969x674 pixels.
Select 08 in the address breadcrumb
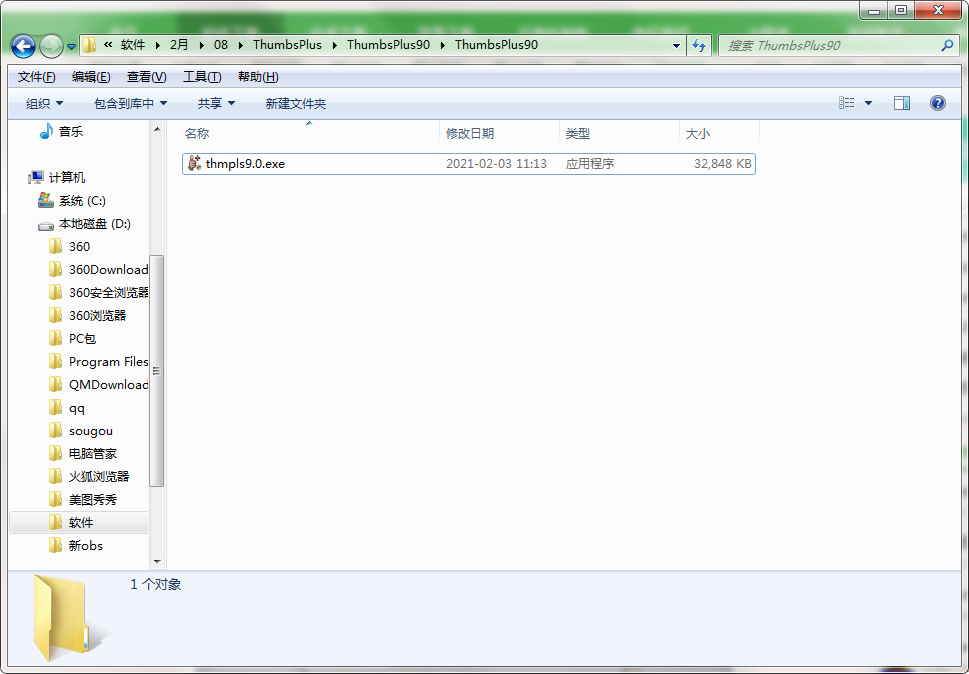coord(221,44)
